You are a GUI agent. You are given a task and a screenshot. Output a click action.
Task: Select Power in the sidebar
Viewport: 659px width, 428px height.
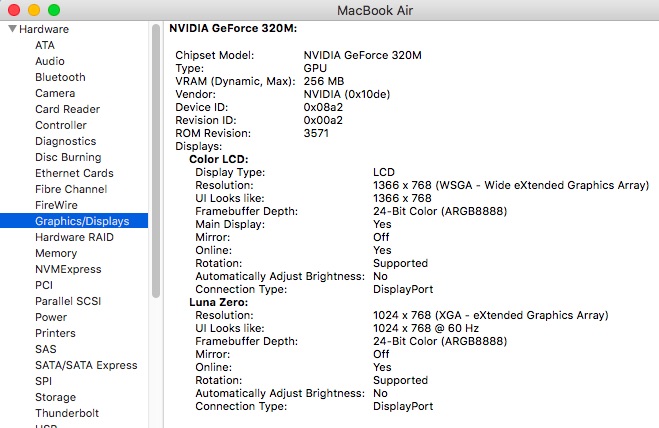point(51,317)
